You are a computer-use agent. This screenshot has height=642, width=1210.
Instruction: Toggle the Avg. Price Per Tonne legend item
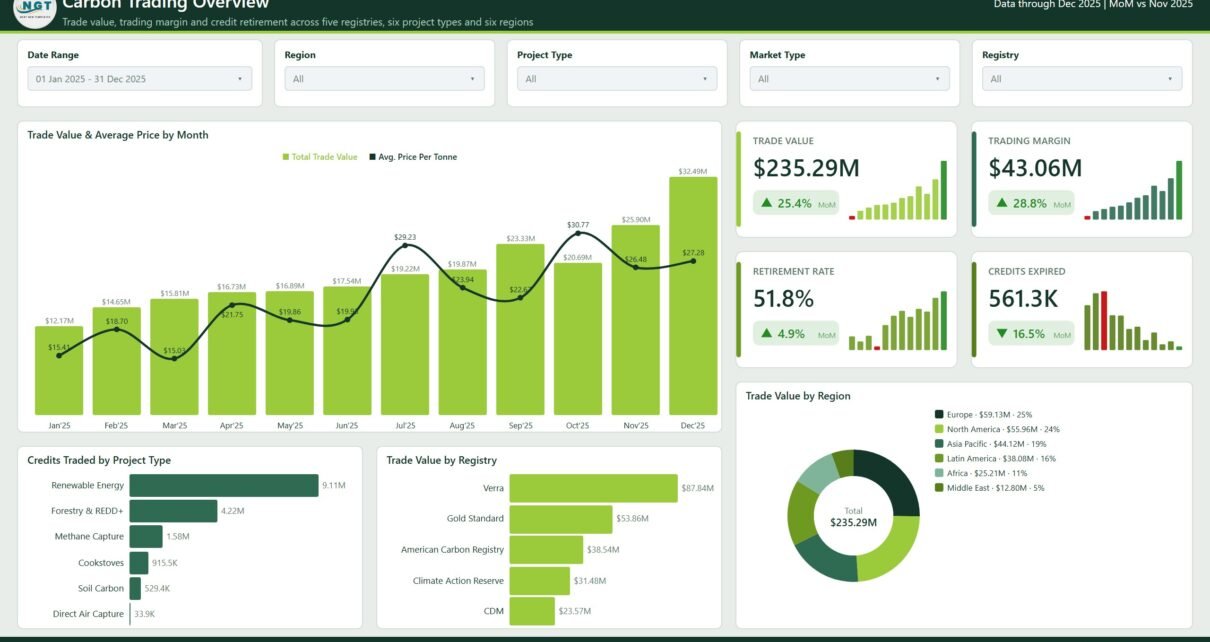coord(413,157)
